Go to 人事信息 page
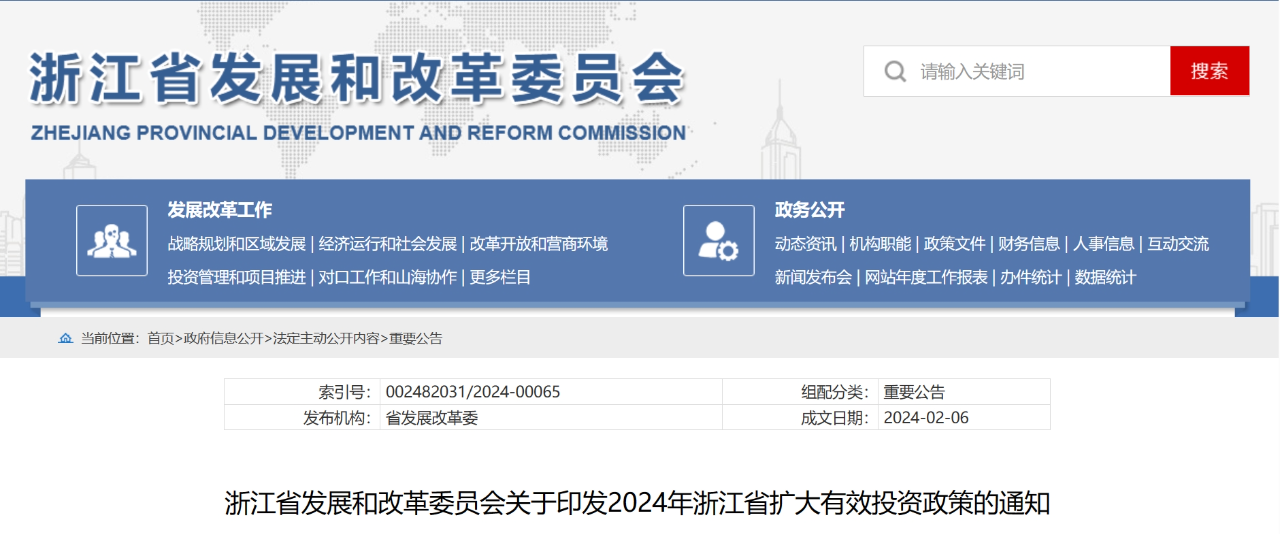1280x534 pixels. [1104, 244]
